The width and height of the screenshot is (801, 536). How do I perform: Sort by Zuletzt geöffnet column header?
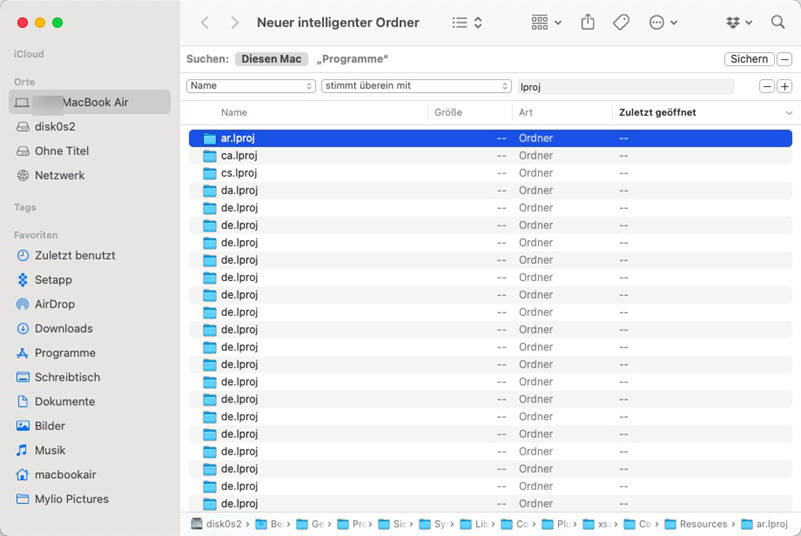pyautogui.click(x=657, y=112)
